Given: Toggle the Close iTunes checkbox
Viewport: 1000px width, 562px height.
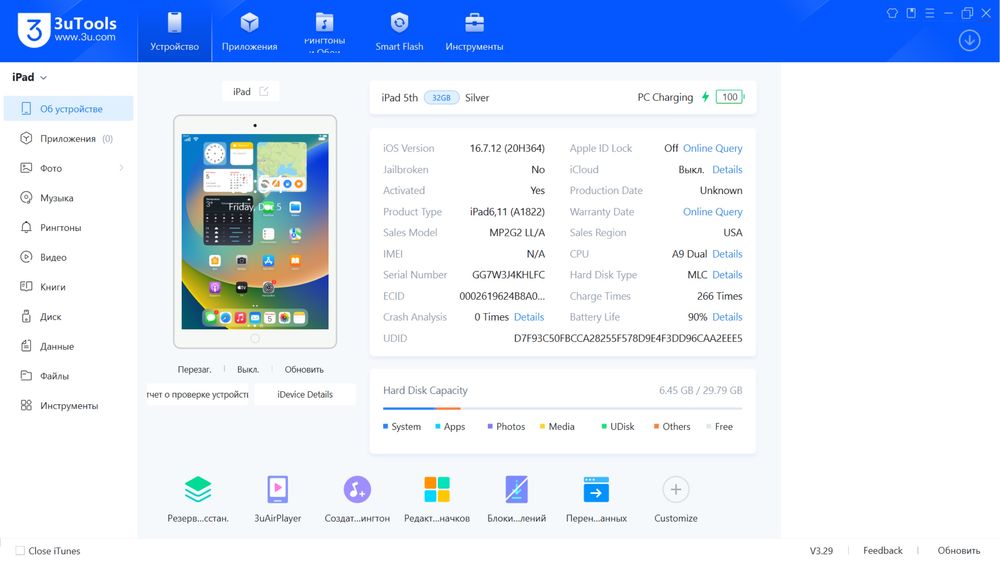Looking at the screenshot, I should coord(20,551).
